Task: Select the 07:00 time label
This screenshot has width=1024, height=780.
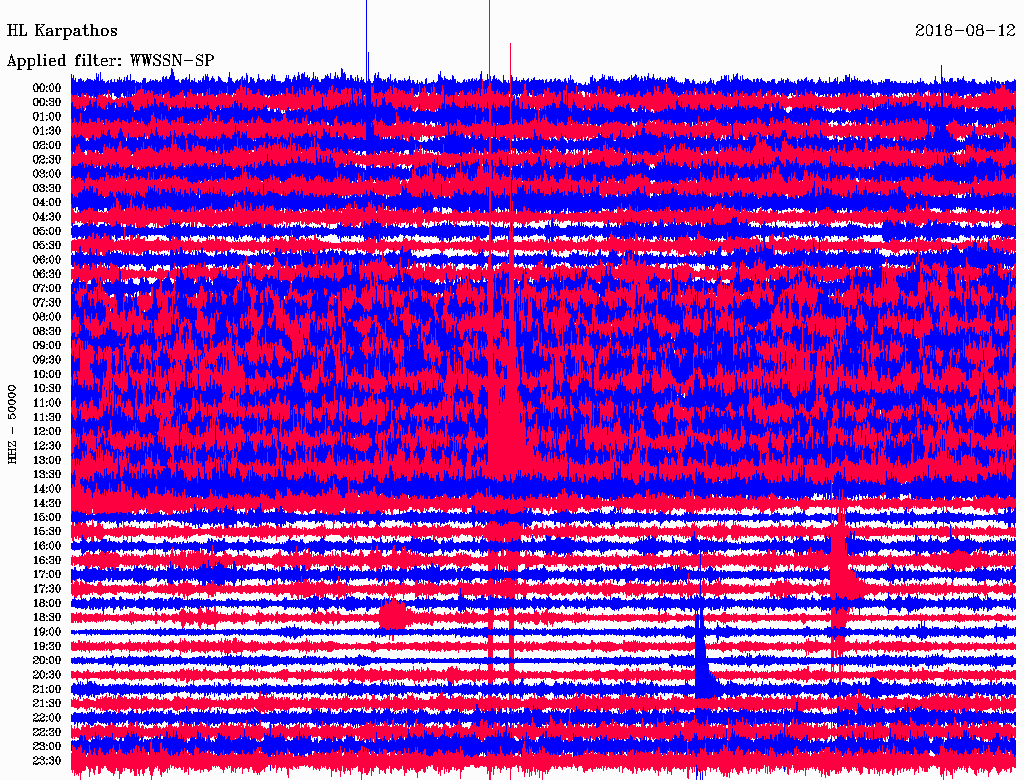Action: (47, 288)
